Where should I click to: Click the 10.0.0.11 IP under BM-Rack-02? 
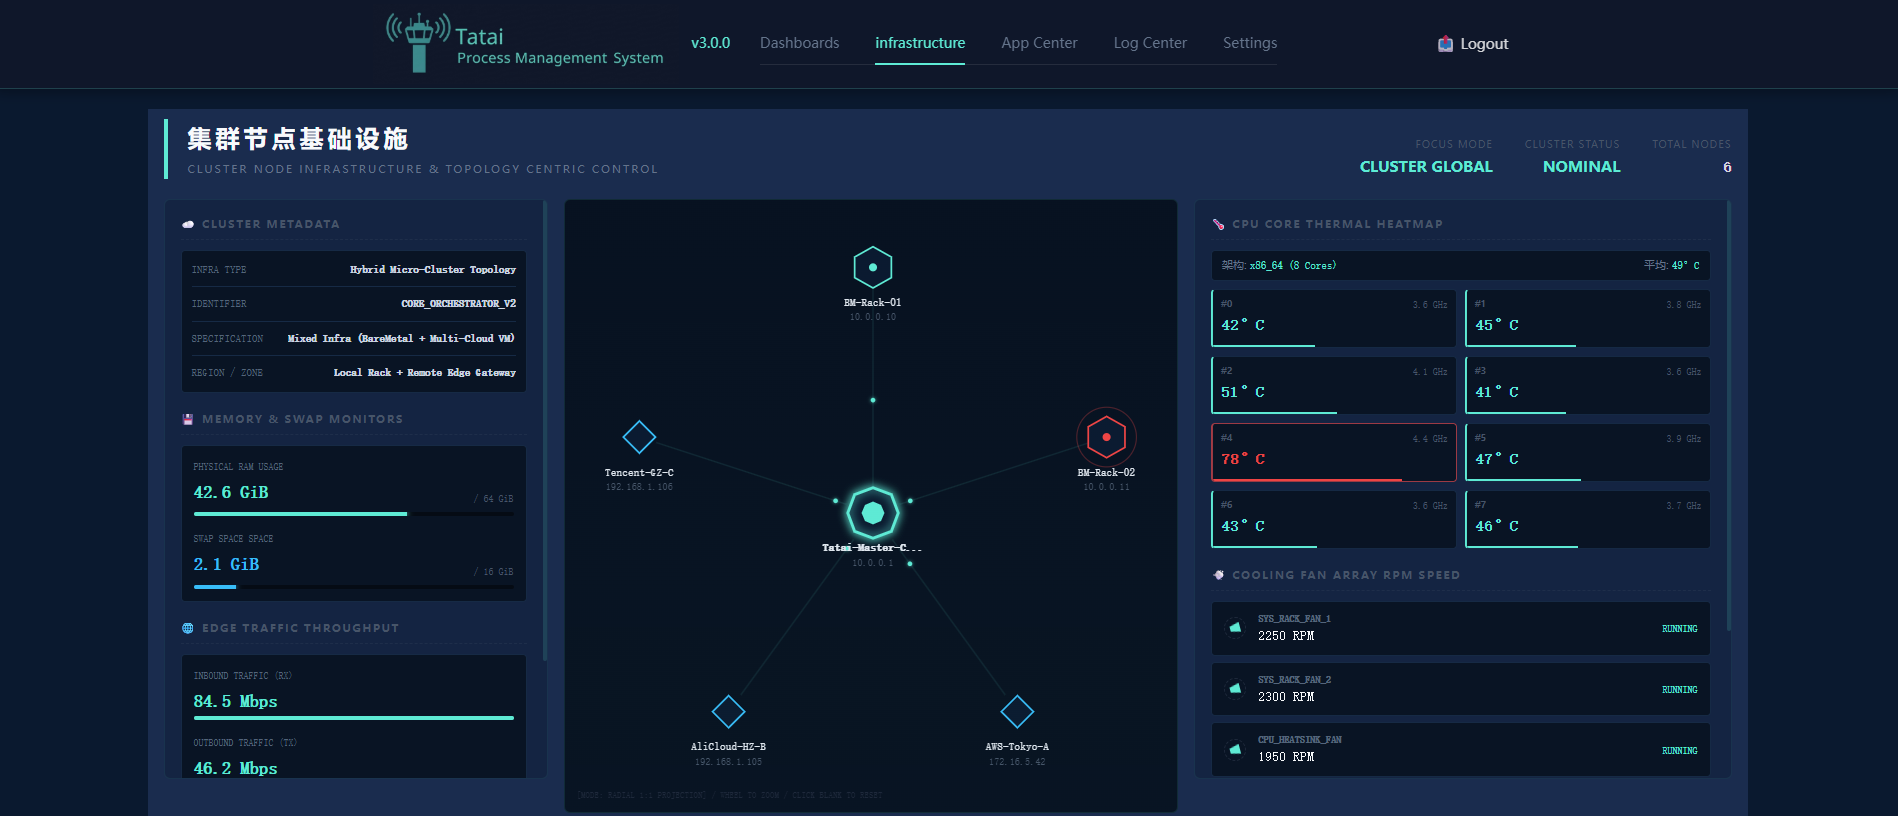(x=1106, y=487)
